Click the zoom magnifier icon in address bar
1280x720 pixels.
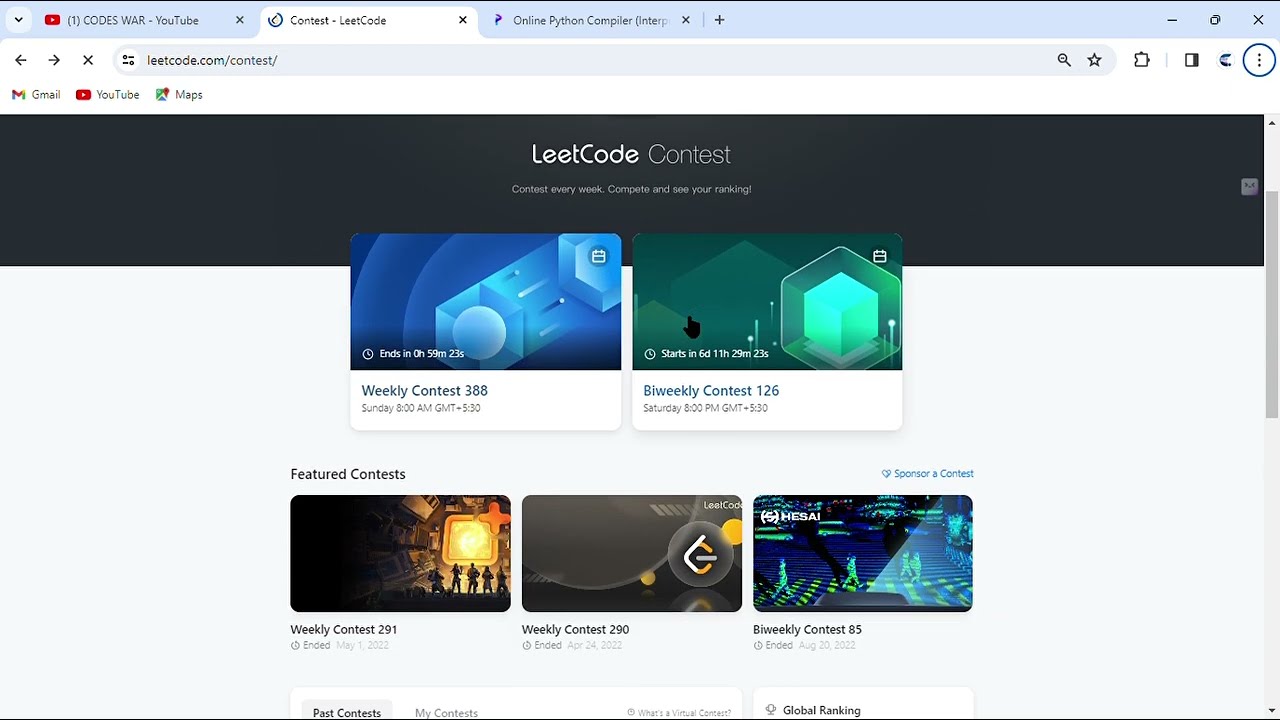(1064, 60)
